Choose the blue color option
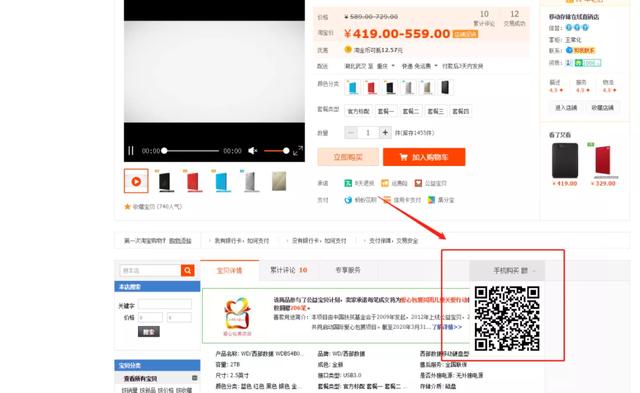 (x=353, y=87)
